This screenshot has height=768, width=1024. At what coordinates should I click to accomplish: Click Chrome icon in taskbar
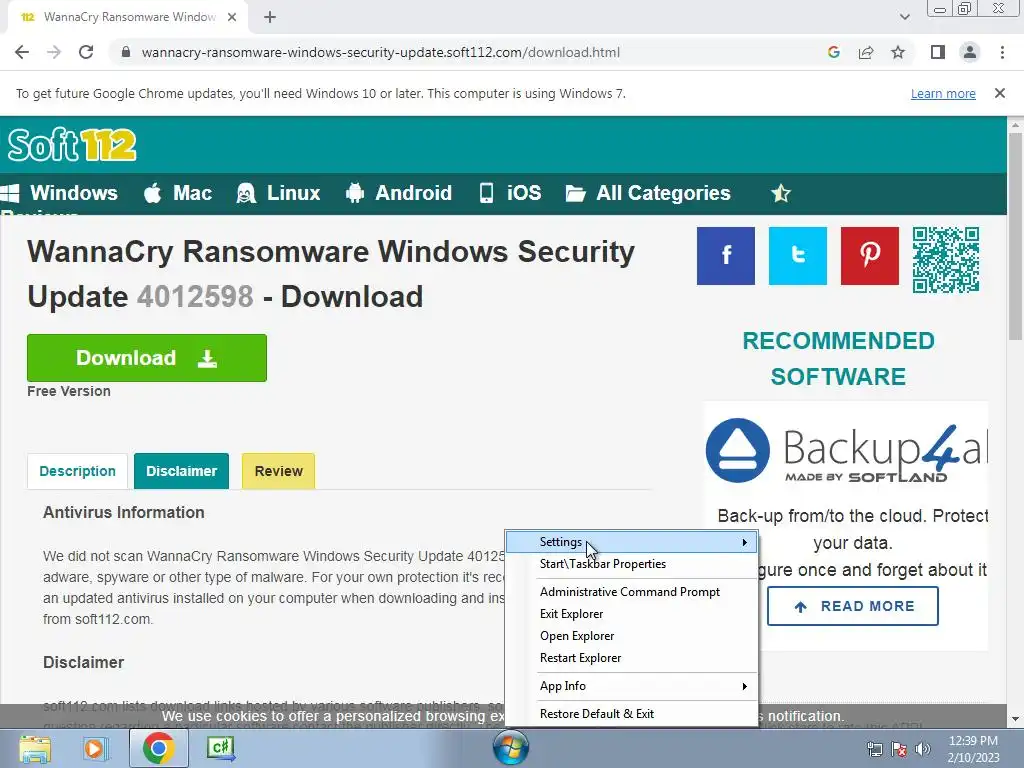(159, 748)
